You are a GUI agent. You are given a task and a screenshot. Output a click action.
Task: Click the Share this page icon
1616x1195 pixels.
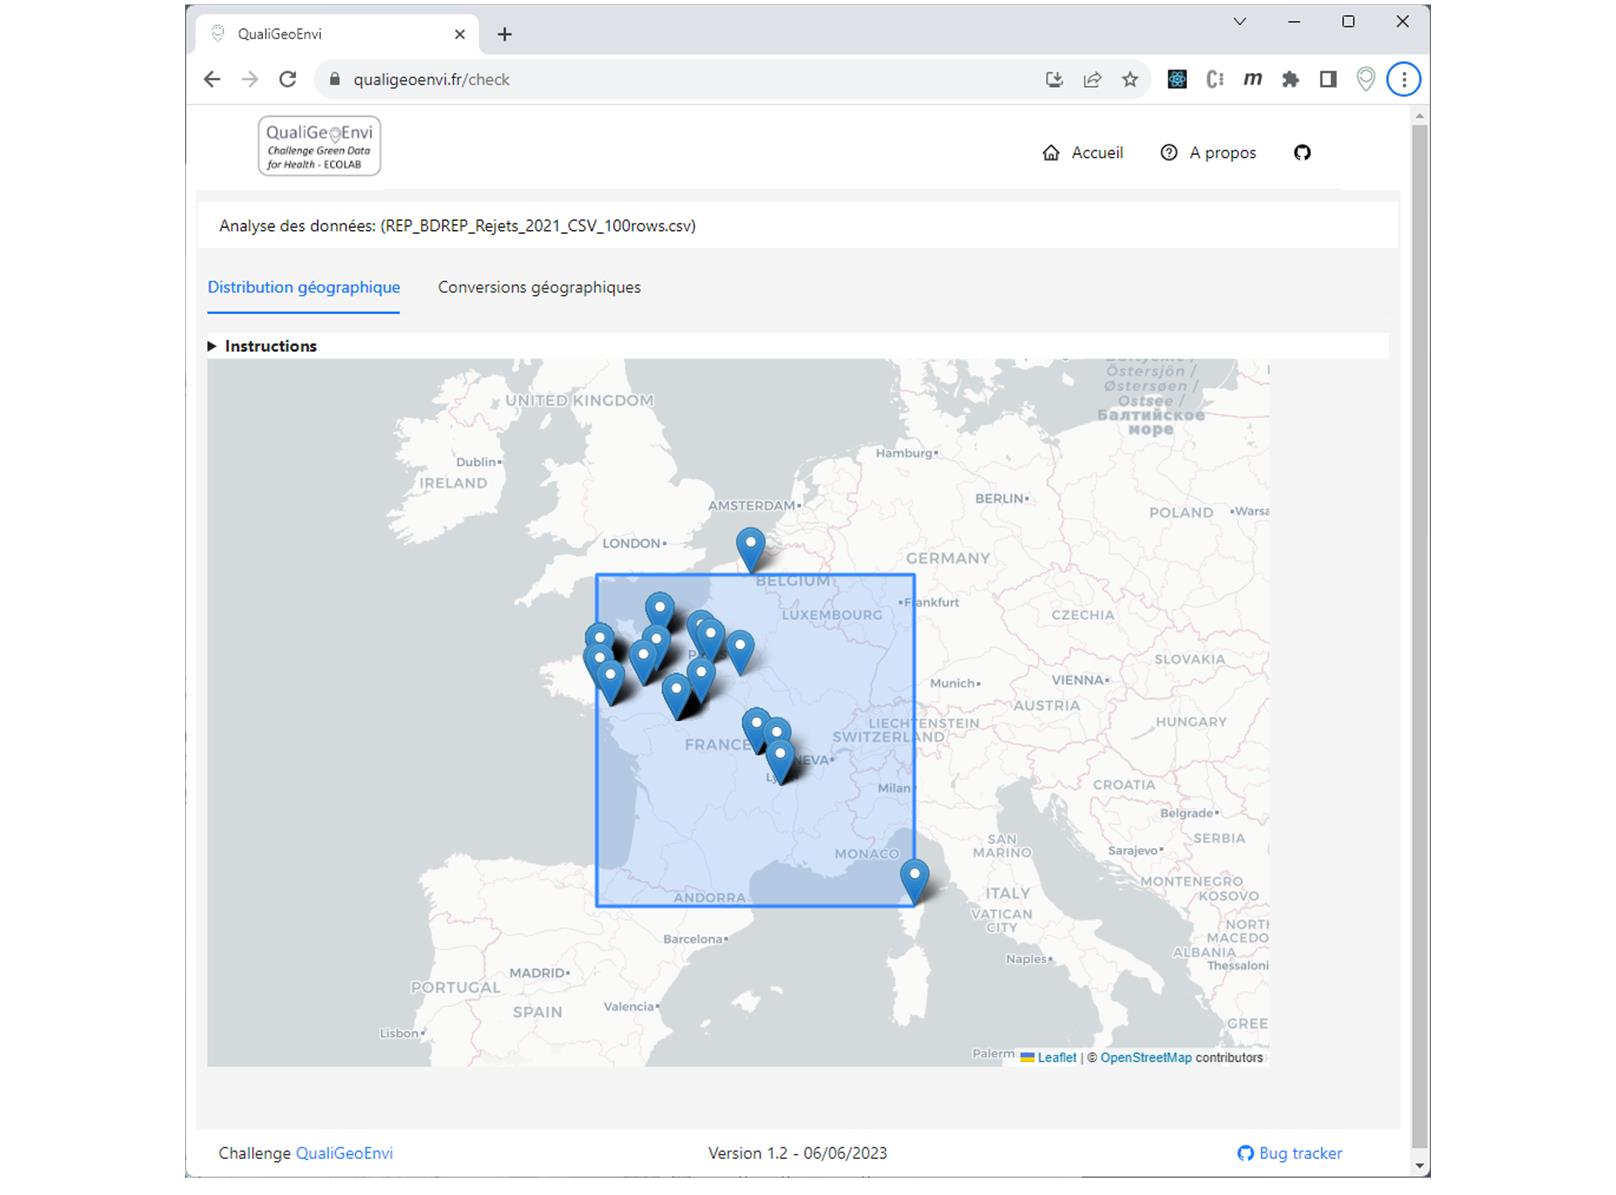coord(1092,80)
